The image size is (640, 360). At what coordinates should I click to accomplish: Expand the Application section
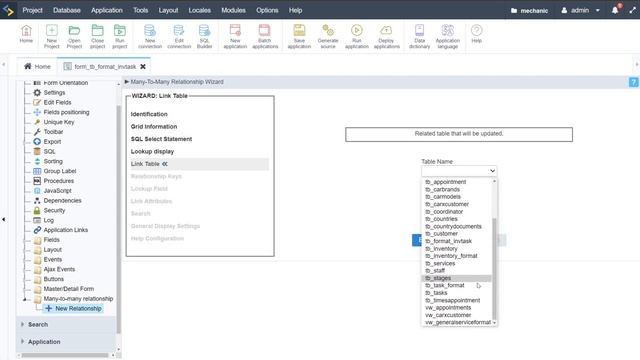click(x=44, y=342)
